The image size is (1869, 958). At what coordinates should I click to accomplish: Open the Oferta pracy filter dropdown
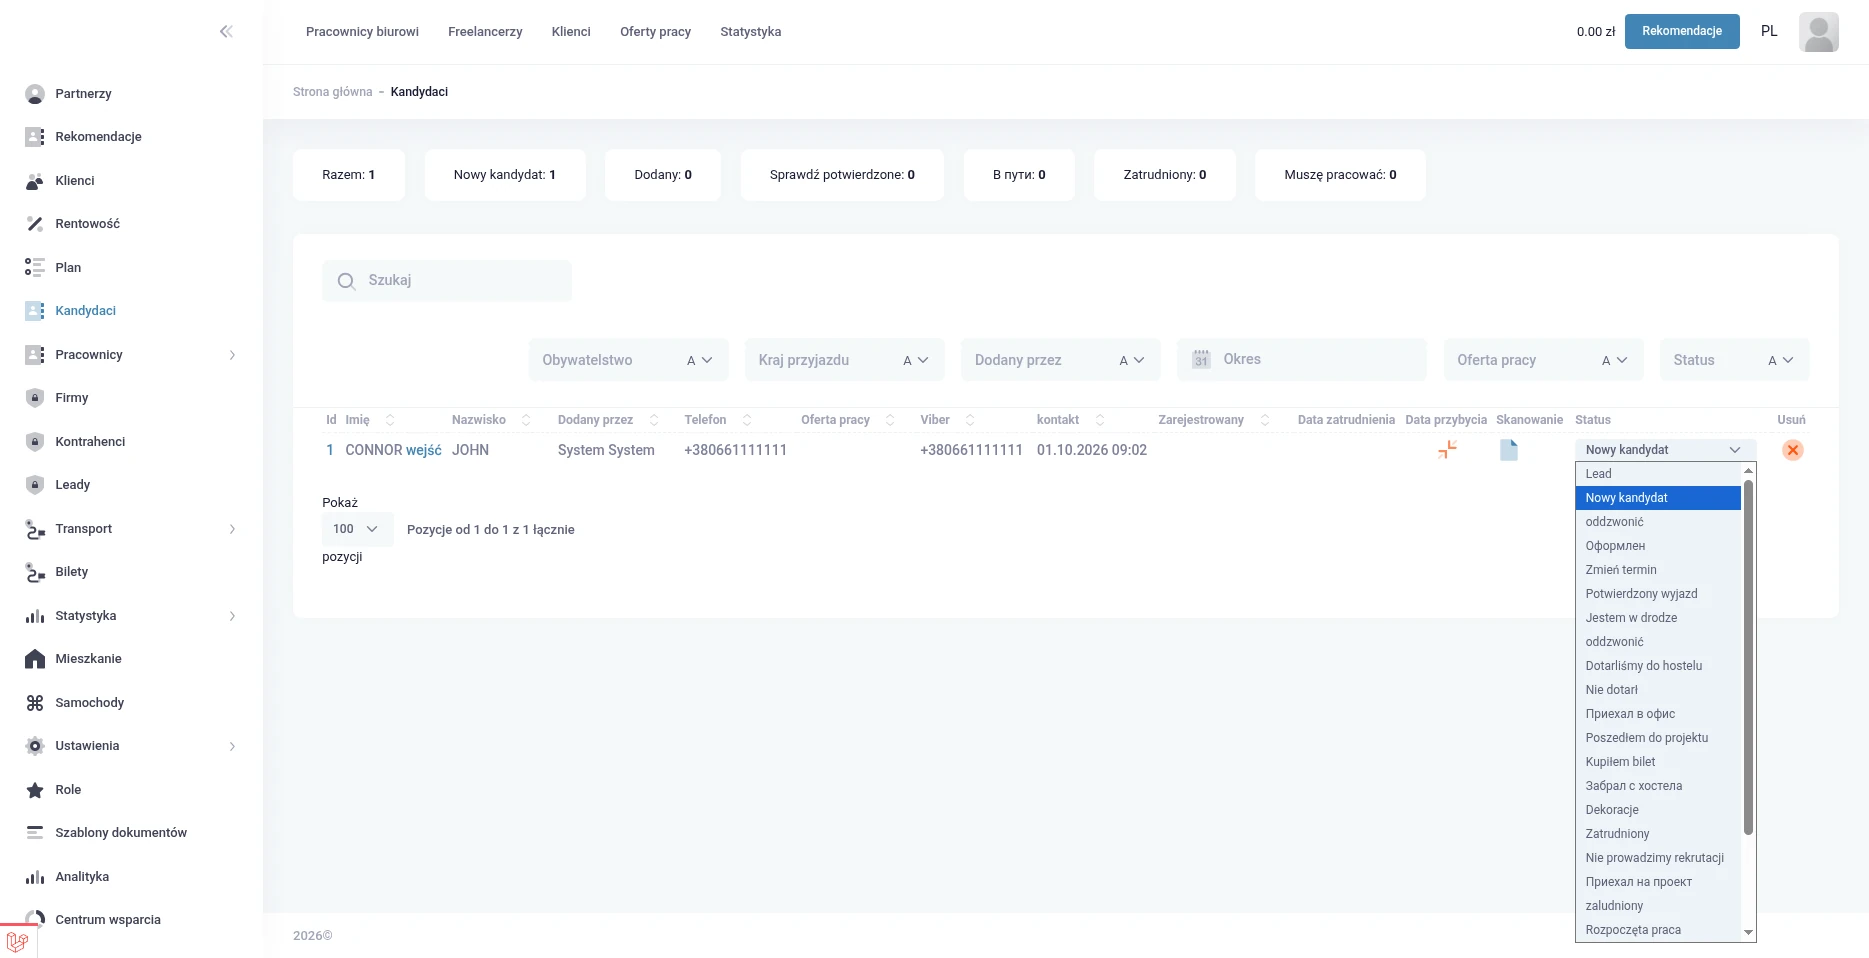point(1543,360)
